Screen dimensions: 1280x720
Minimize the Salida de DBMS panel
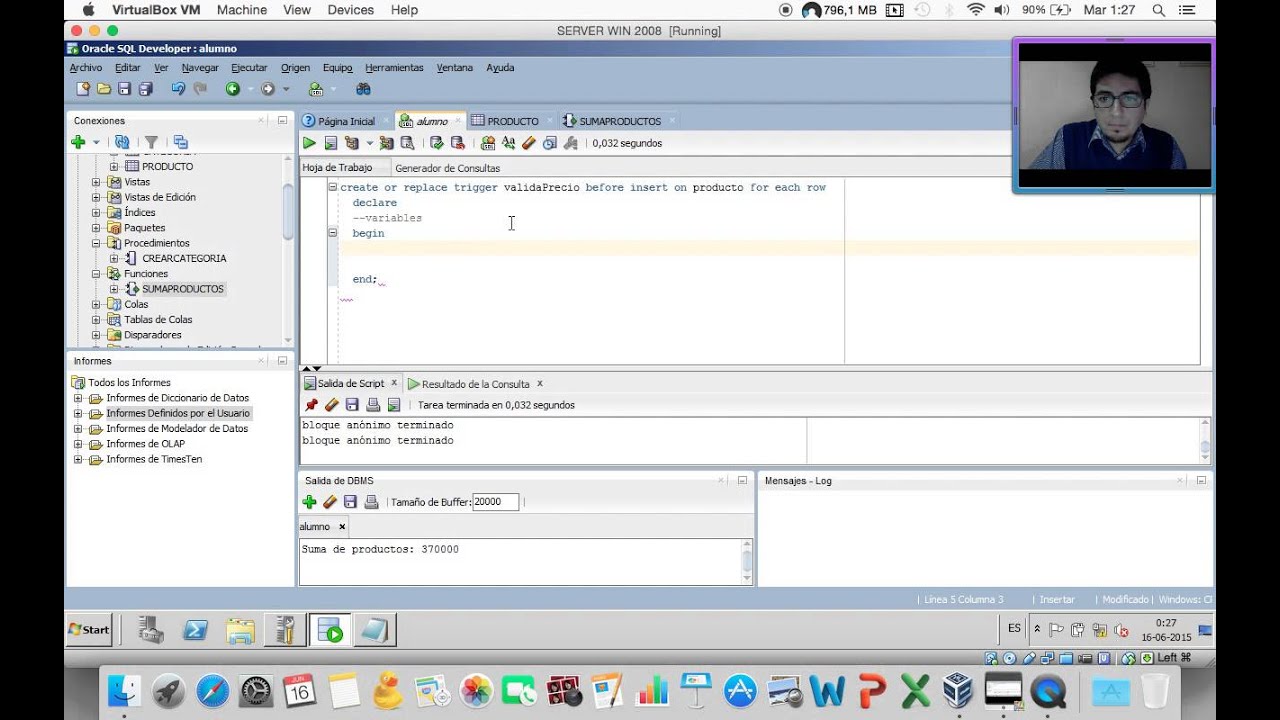coord(742,481)
